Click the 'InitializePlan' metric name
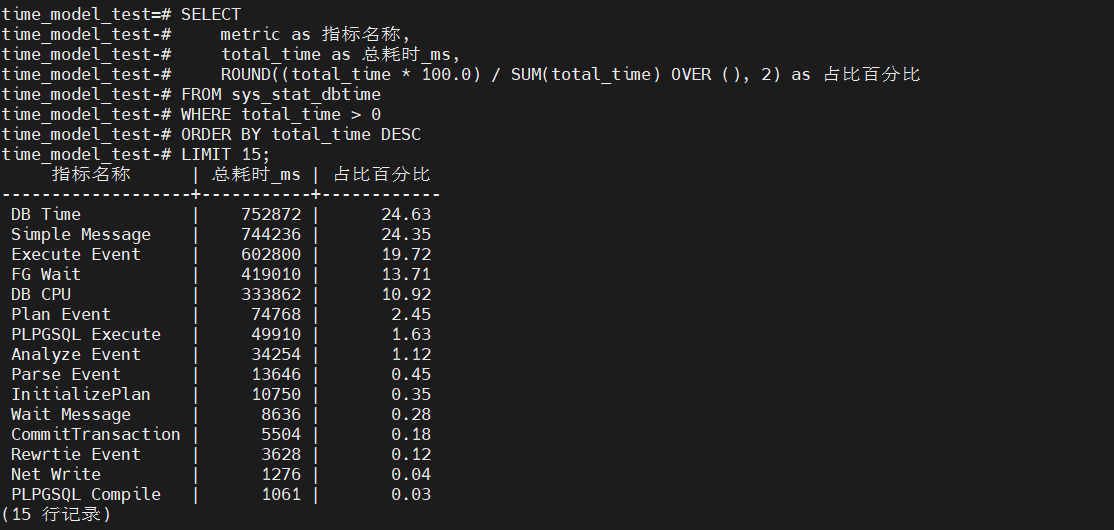 tap(81, 394)
